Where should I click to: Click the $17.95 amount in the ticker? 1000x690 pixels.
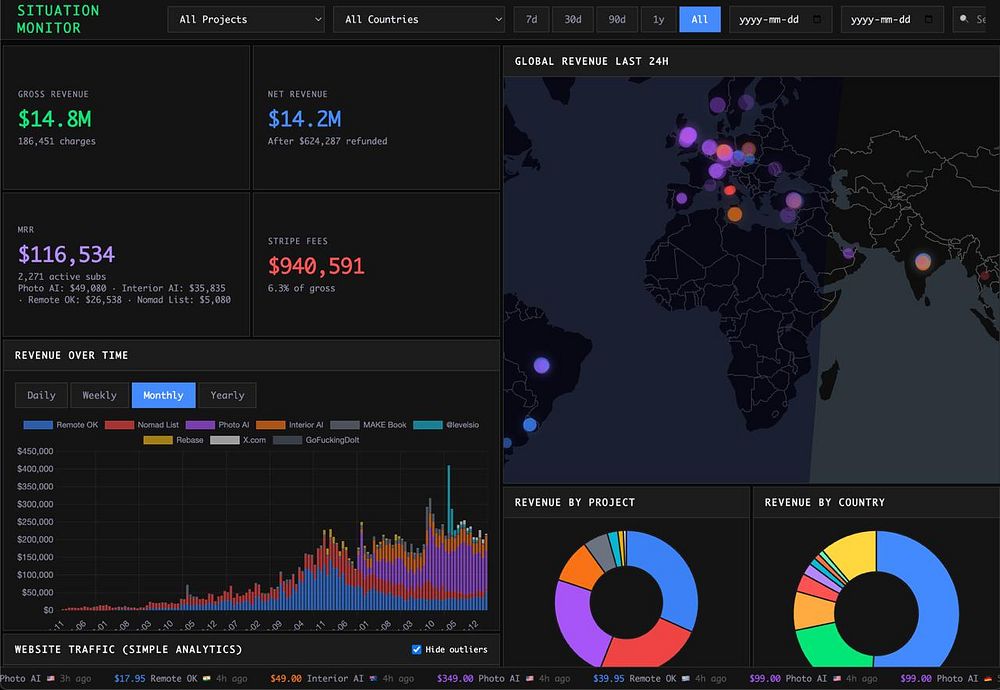tap(129, 679)
